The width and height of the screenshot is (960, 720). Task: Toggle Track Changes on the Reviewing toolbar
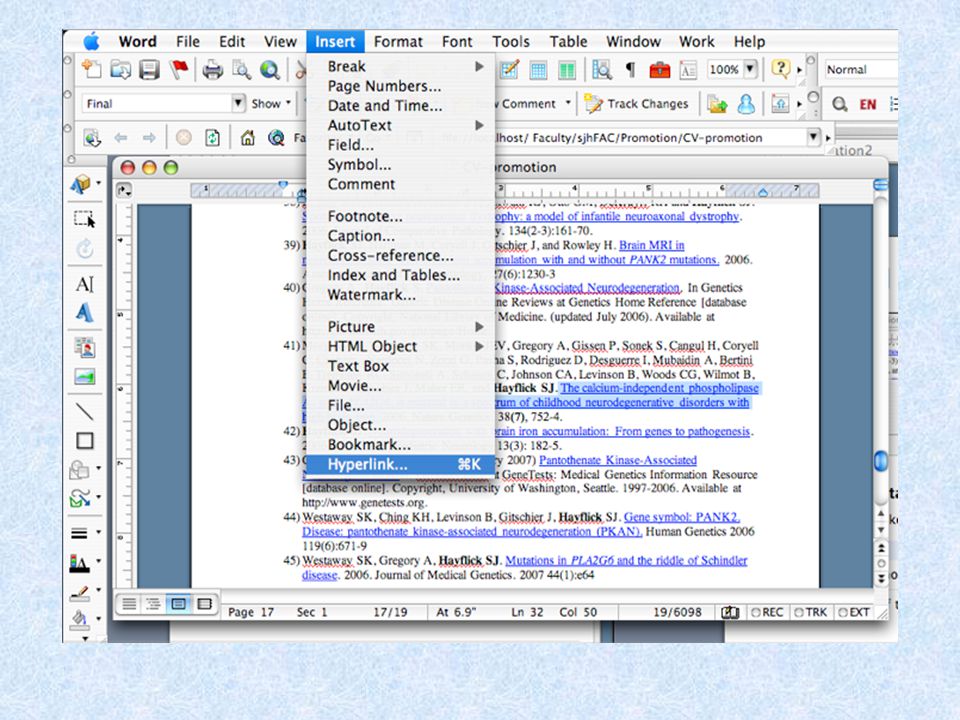[x=637, y=104]
